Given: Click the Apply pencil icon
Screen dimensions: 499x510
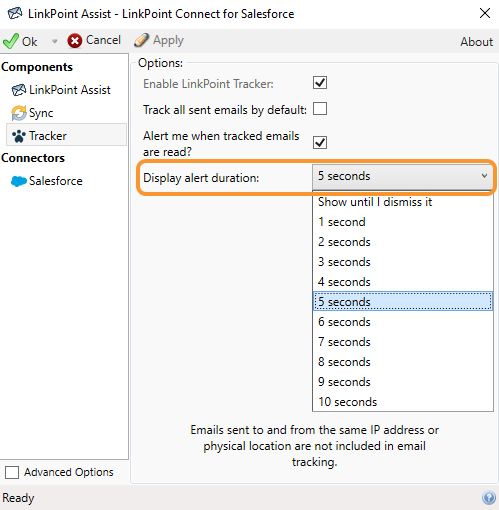Looking at the screenshot, I should click(x=141, y=40).
